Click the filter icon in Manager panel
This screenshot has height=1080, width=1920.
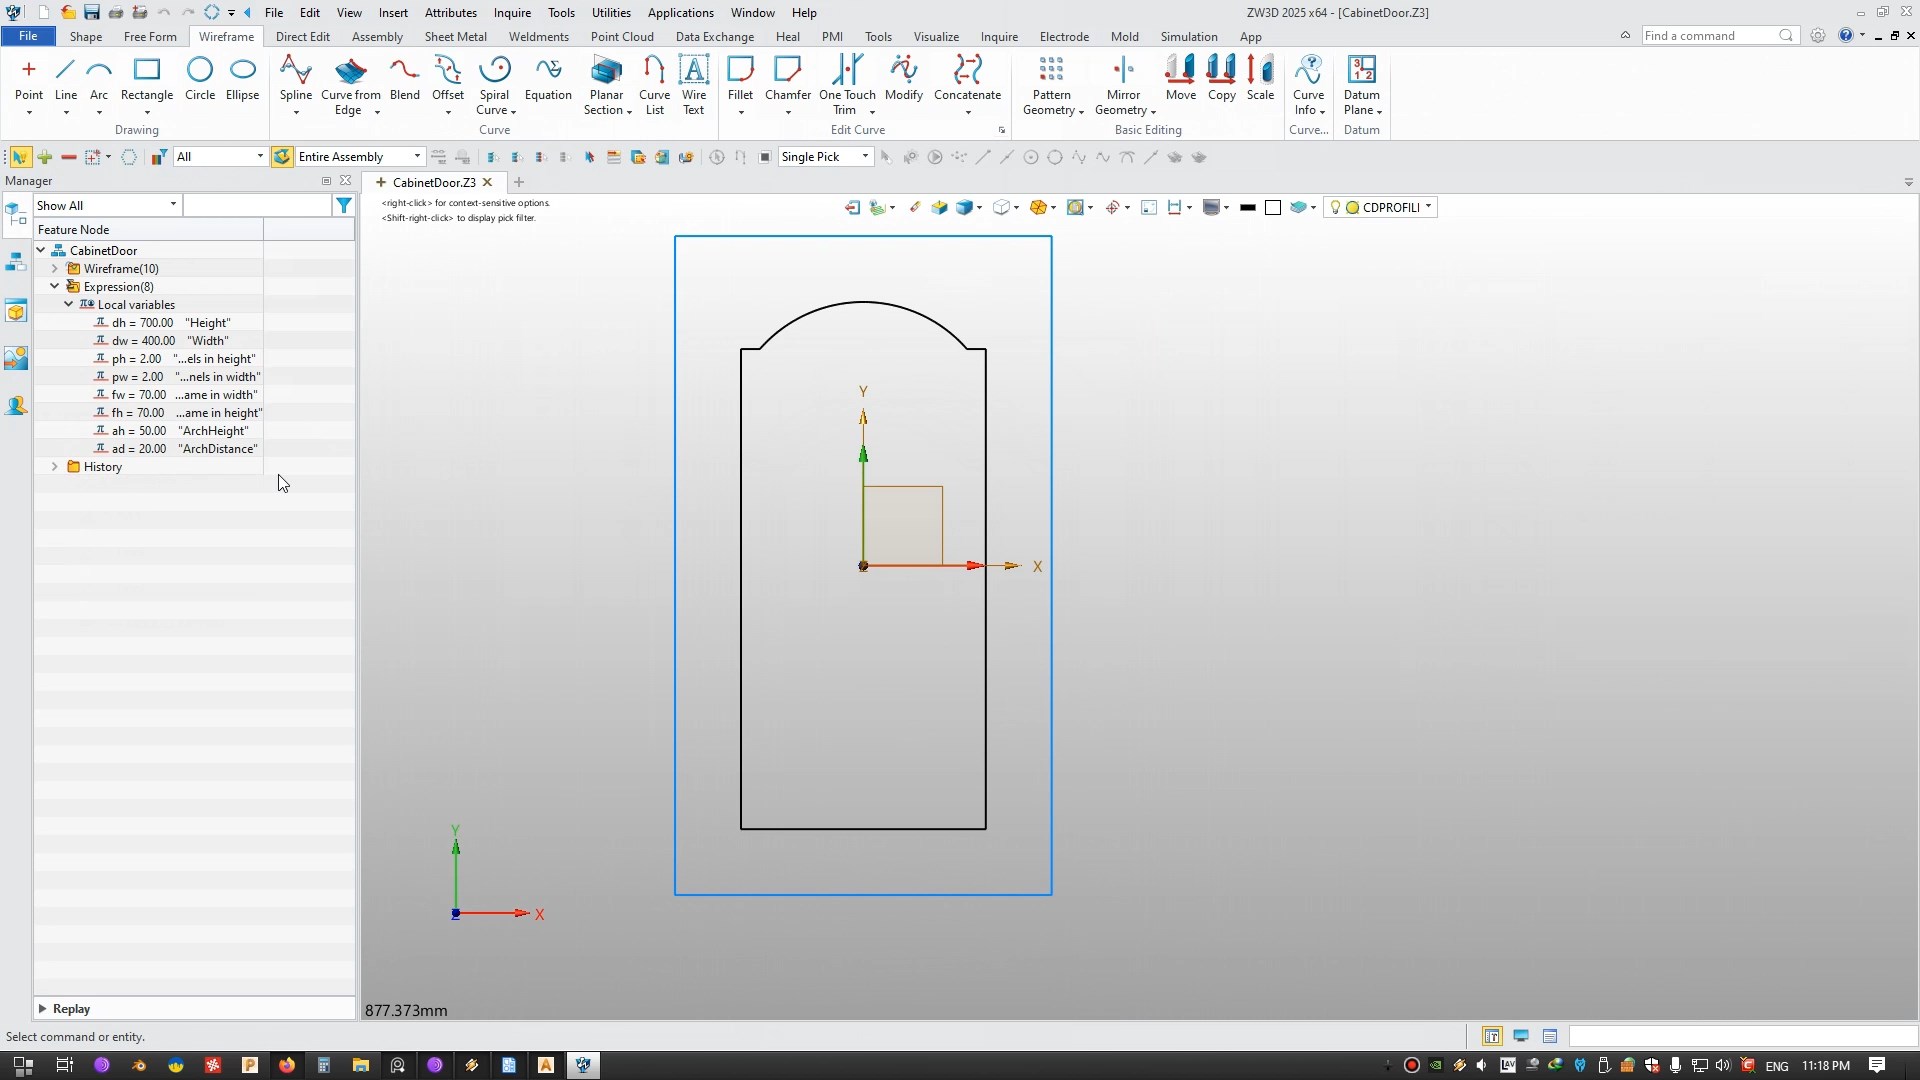(344, 204)
